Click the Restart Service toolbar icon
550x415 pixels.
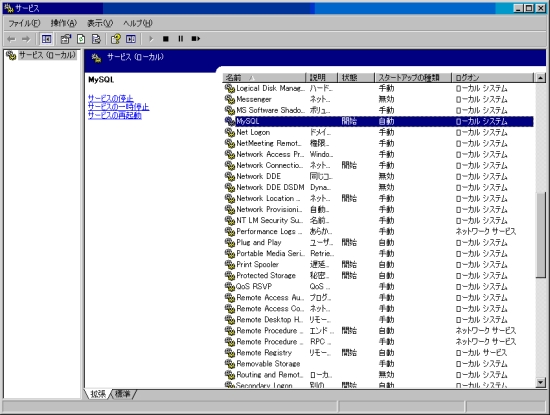pos(195,39)
